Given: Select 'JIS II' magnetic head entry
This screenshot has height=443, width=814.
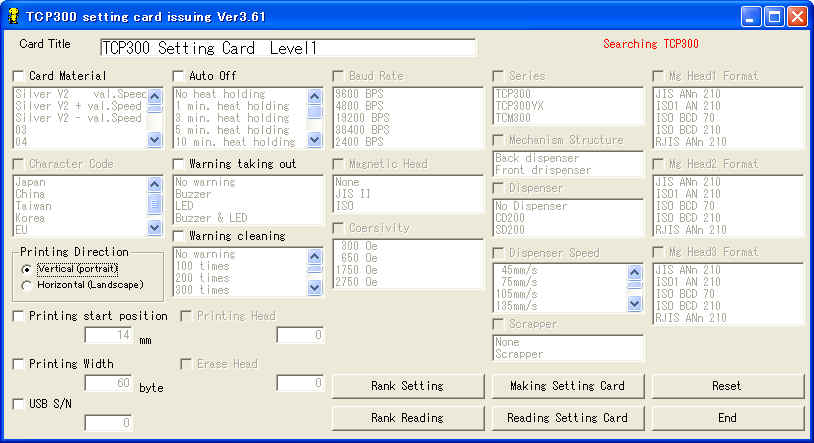Looking at the screenshot, I should pyautogui.click(x=352, y=194).
